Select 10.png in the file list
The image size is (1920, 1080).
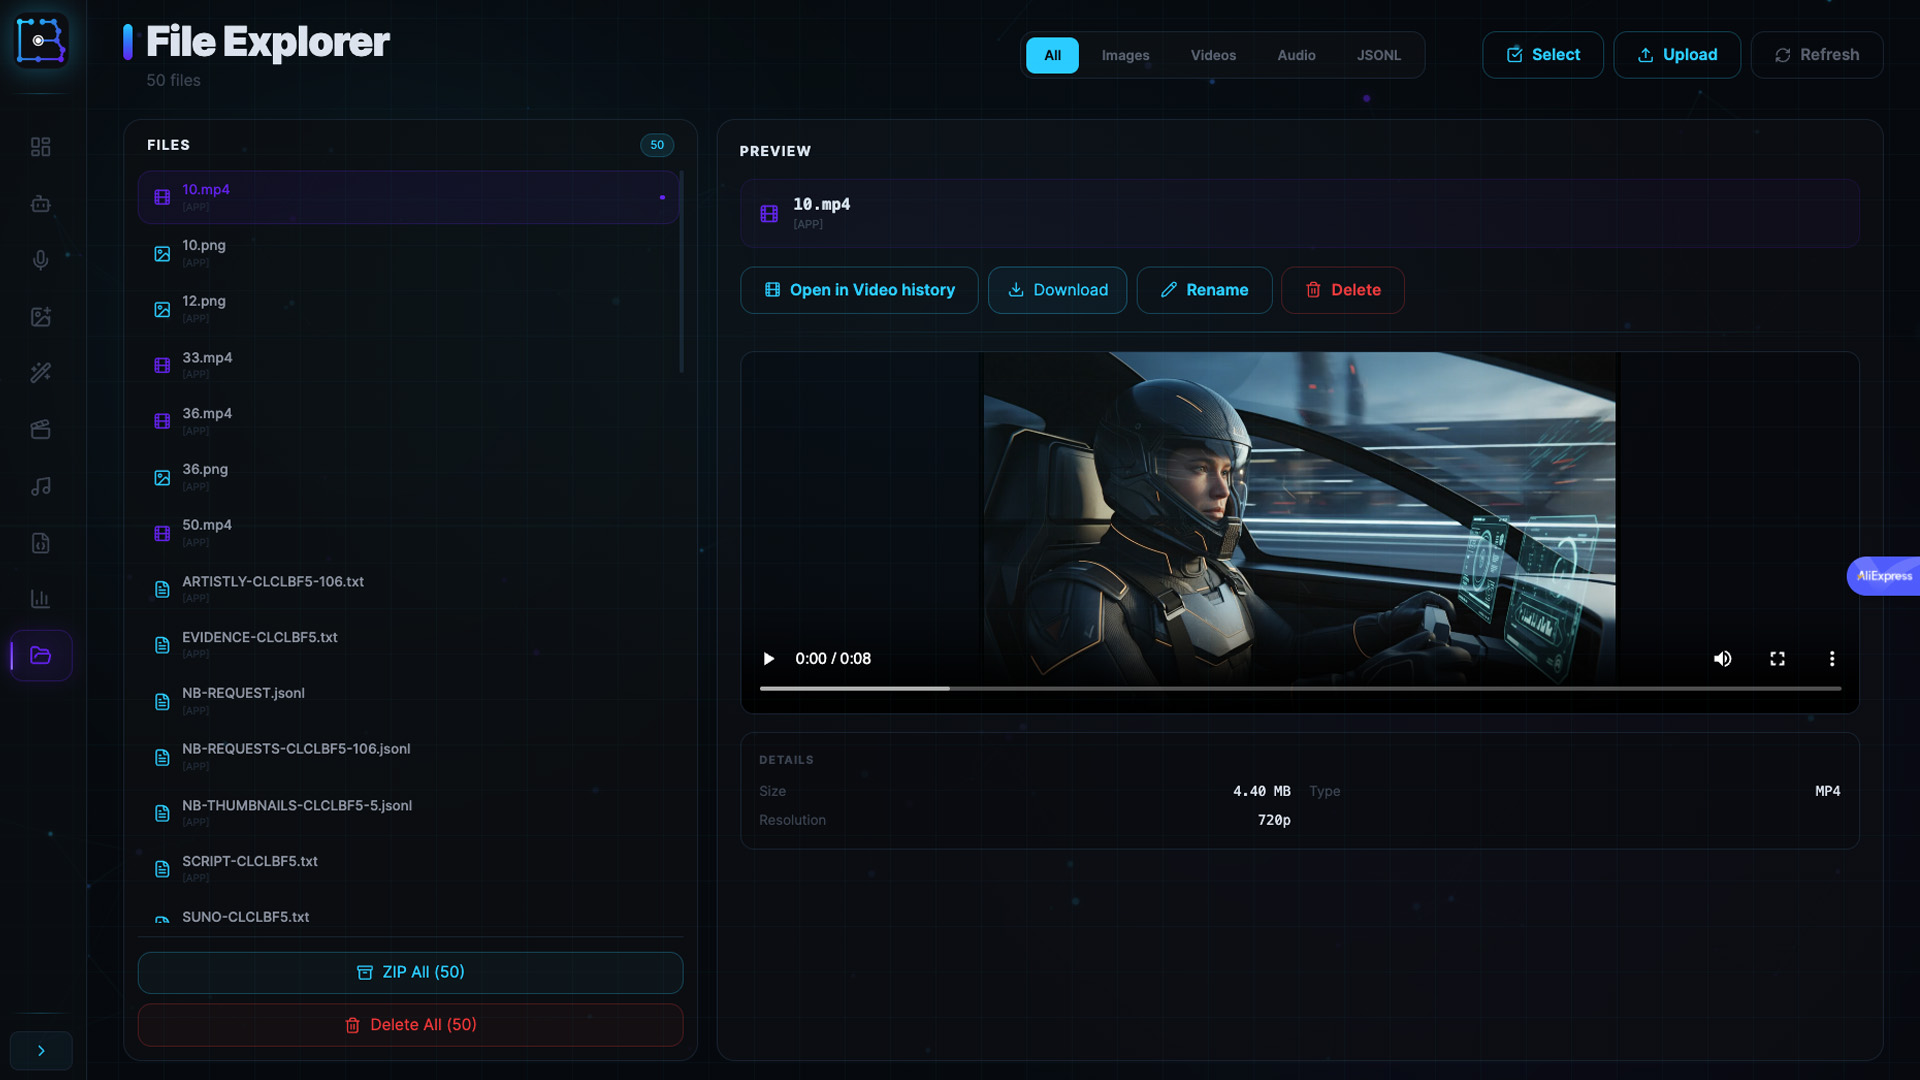[x=408, y=253]
